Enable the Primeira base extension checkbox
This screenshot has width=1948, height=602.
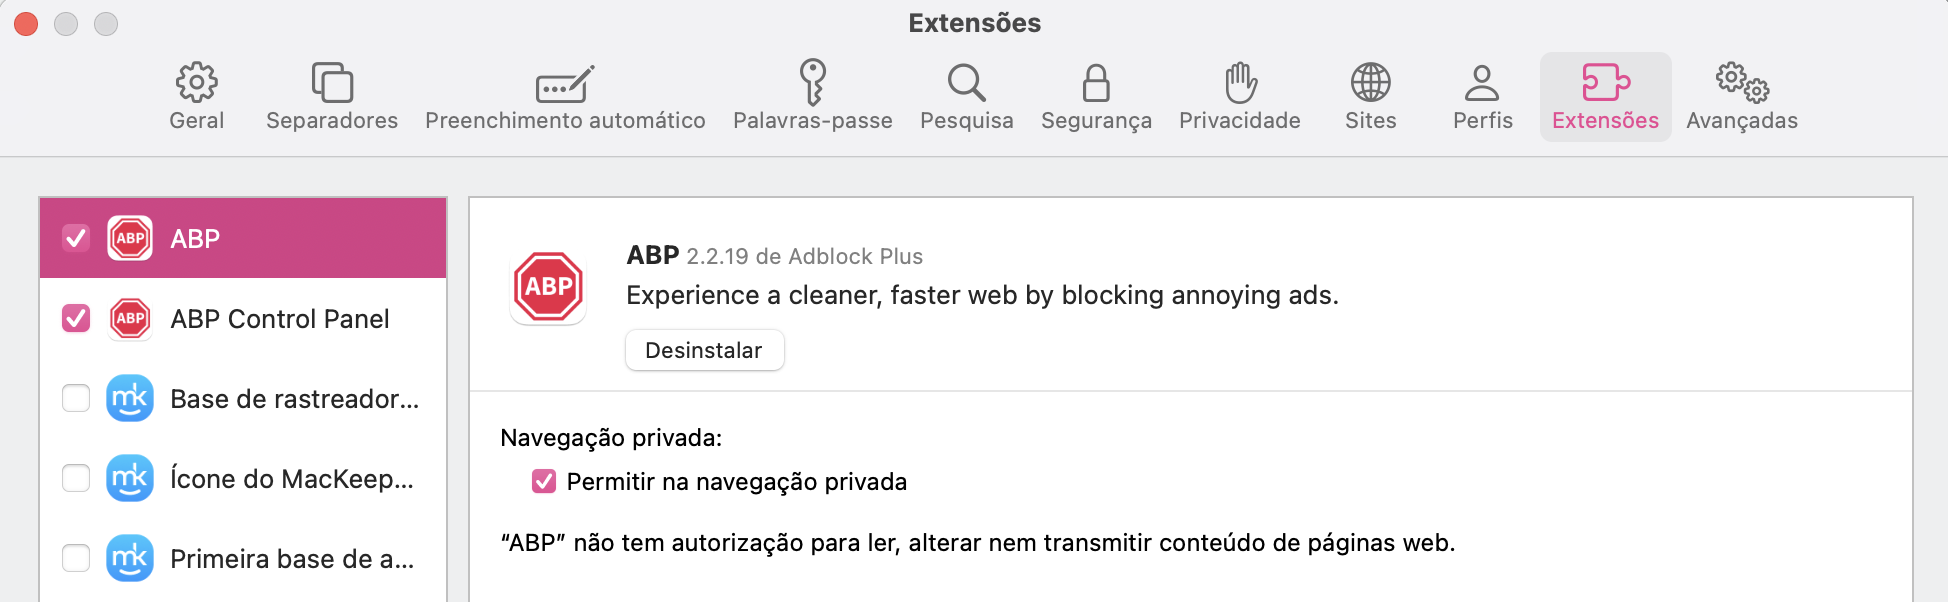tap(75, 558)
